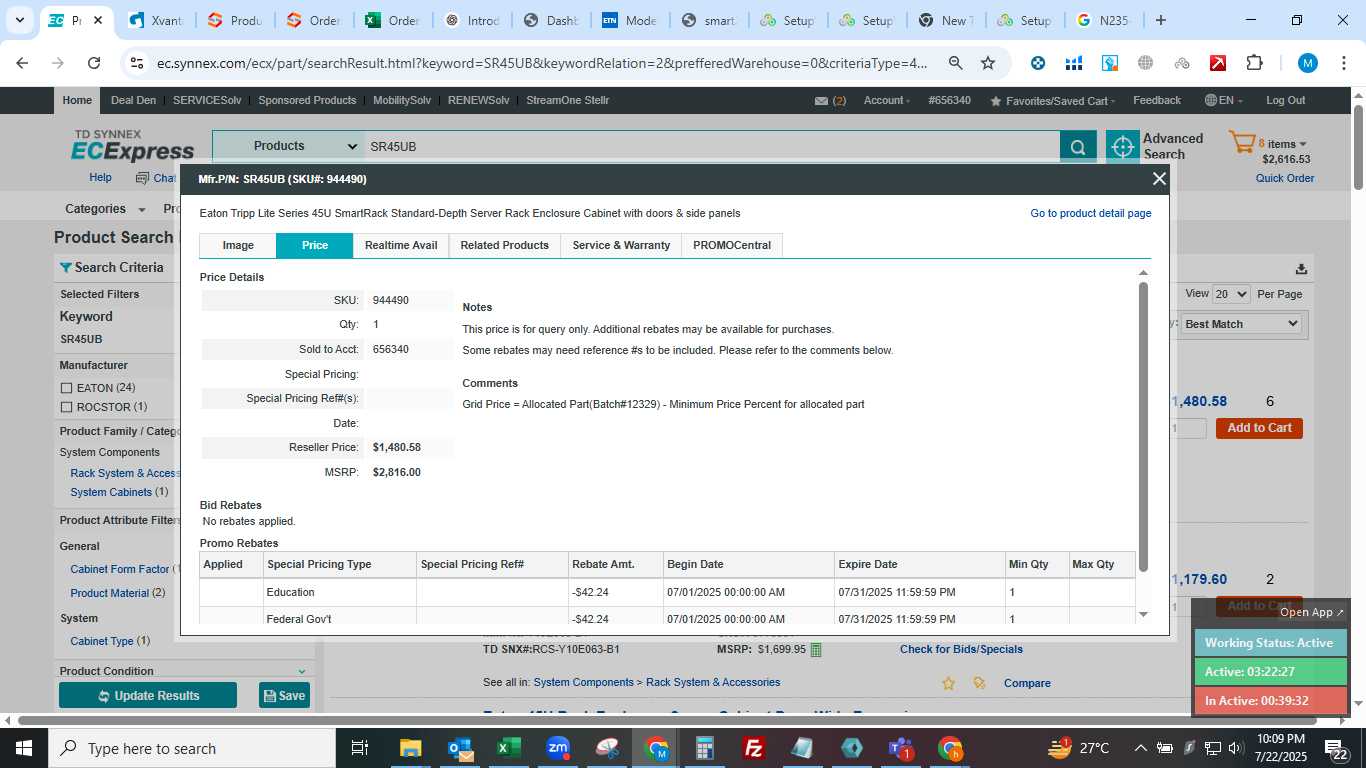1366x768 pixels.
Task: Open the cart items dropdown arrow
Action: click(1303, 145)
